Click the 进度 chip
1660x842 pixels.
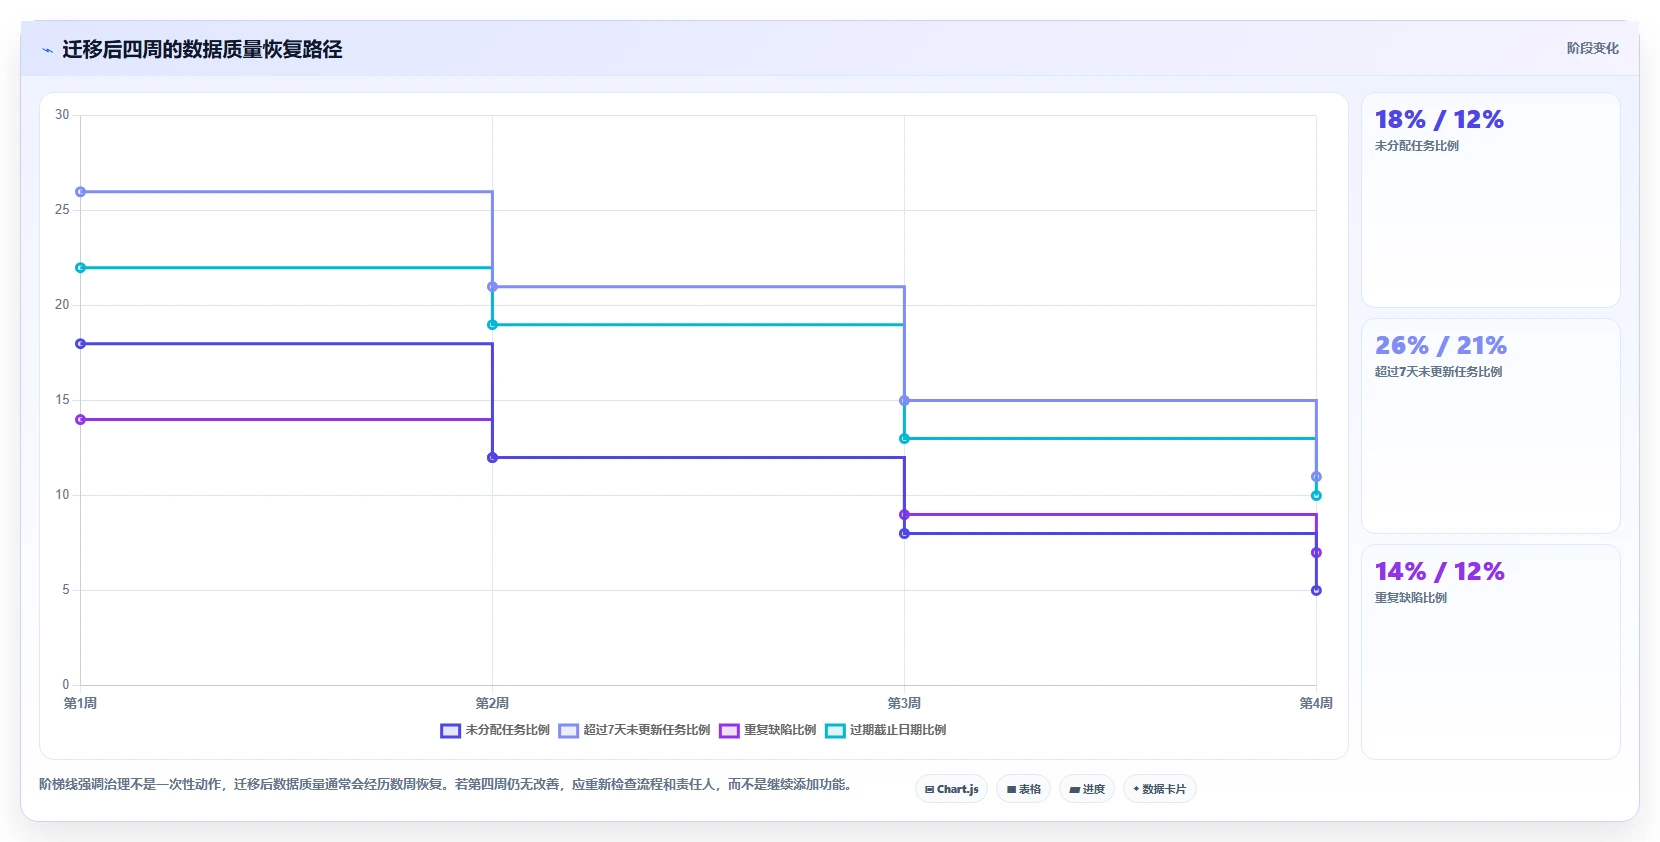click(1087, 789)
